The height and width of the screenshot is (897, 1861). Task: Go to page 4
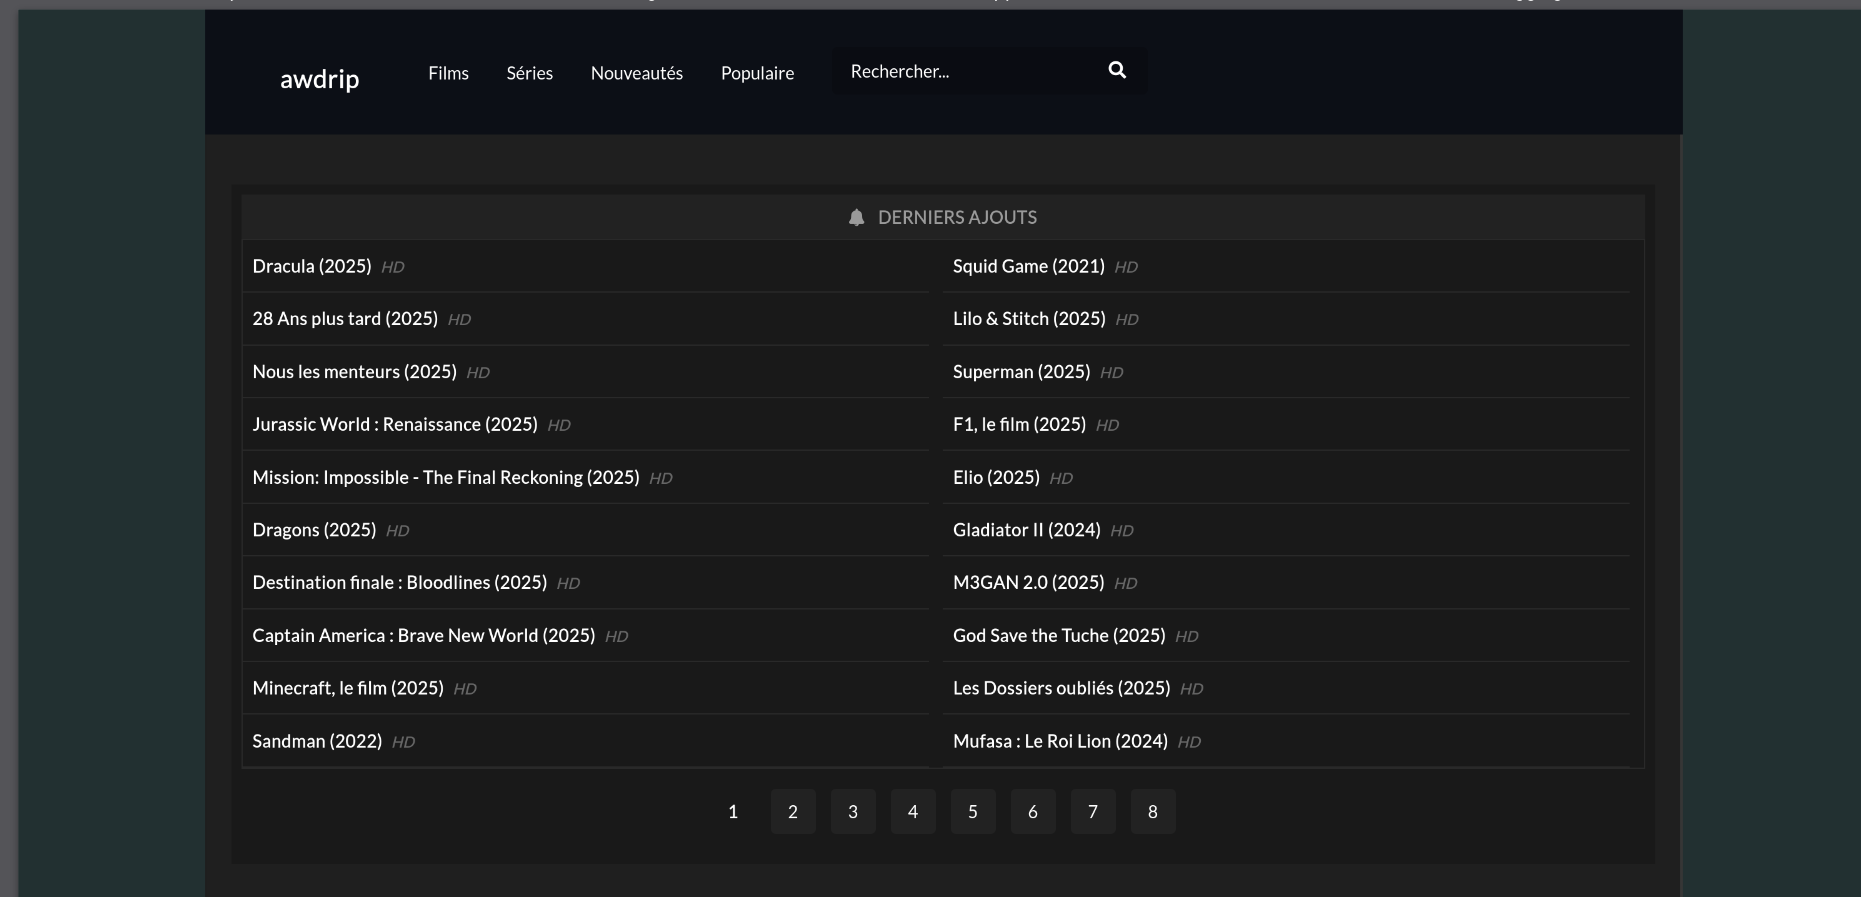(x=913, y=812)
